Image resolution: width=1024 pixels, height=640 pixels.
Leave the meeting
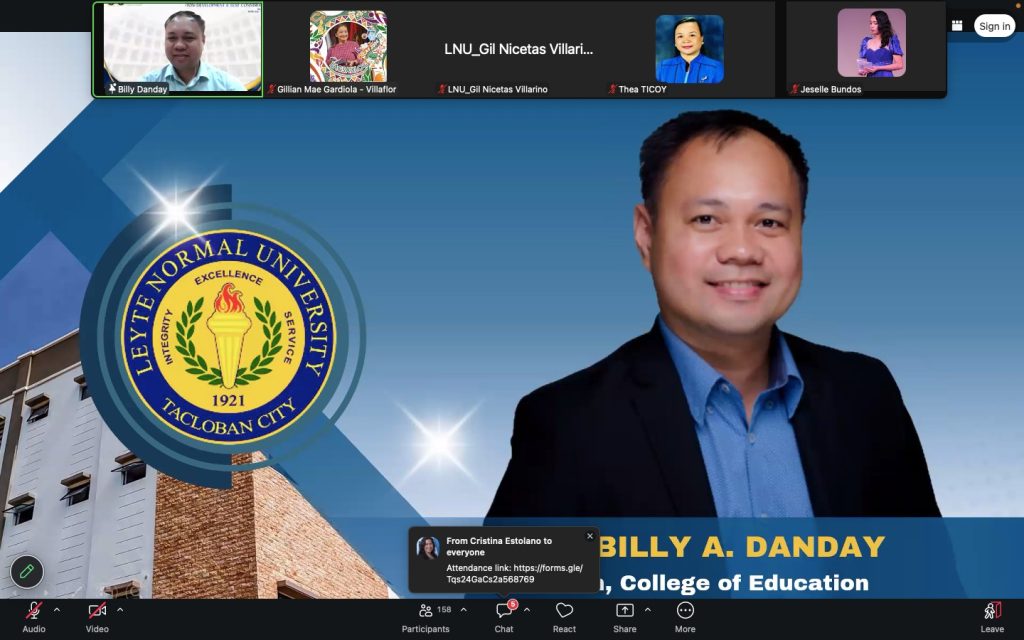992,617
